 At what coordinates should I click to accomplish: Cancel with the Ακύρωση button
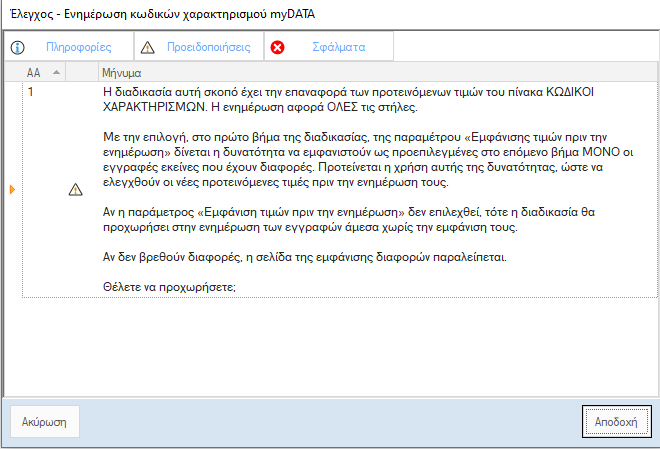tap(45, 422)
